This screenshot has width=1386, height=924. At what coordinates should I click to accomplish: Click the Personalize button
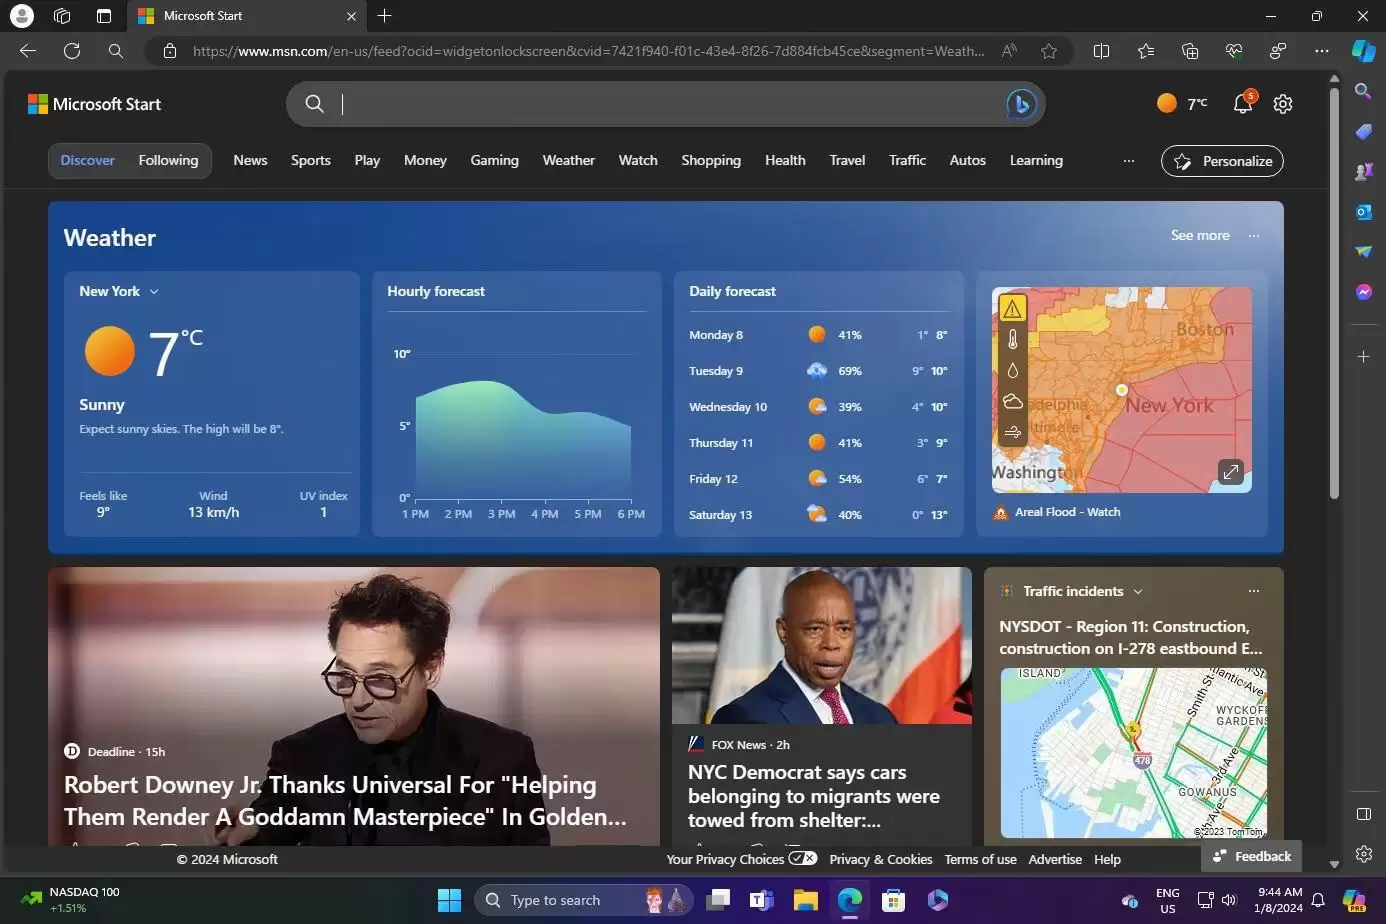1221,160
